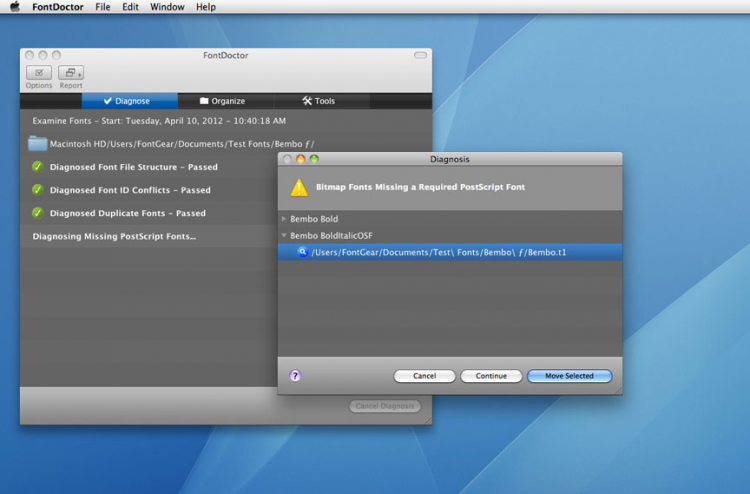Open the Help menu
The width and height of the screenshot is (750, 494).
[x=206, y=7]
